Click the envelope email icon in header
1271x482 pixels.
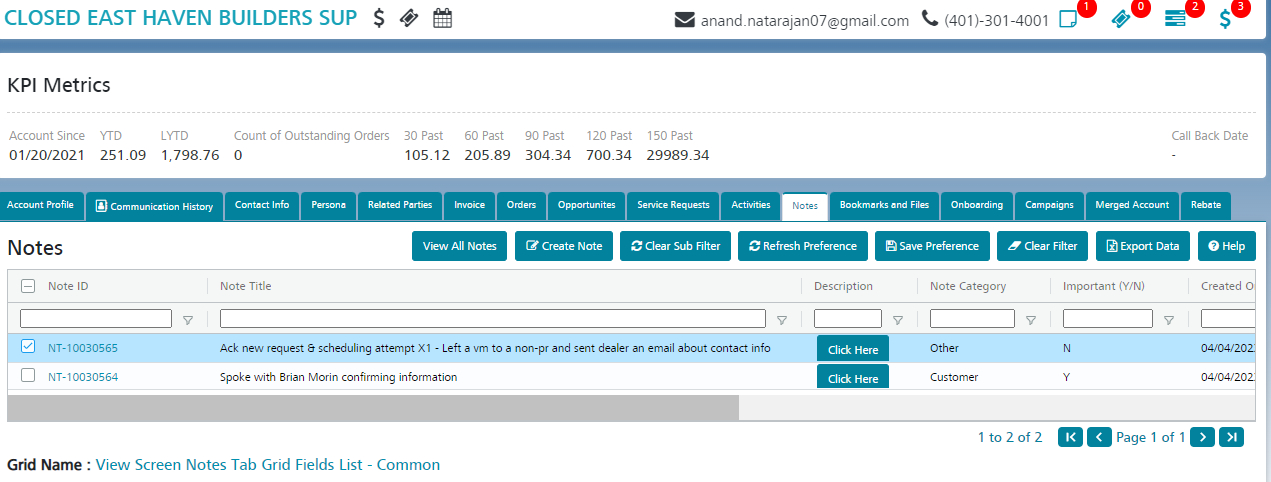click(x=685, y=19)
